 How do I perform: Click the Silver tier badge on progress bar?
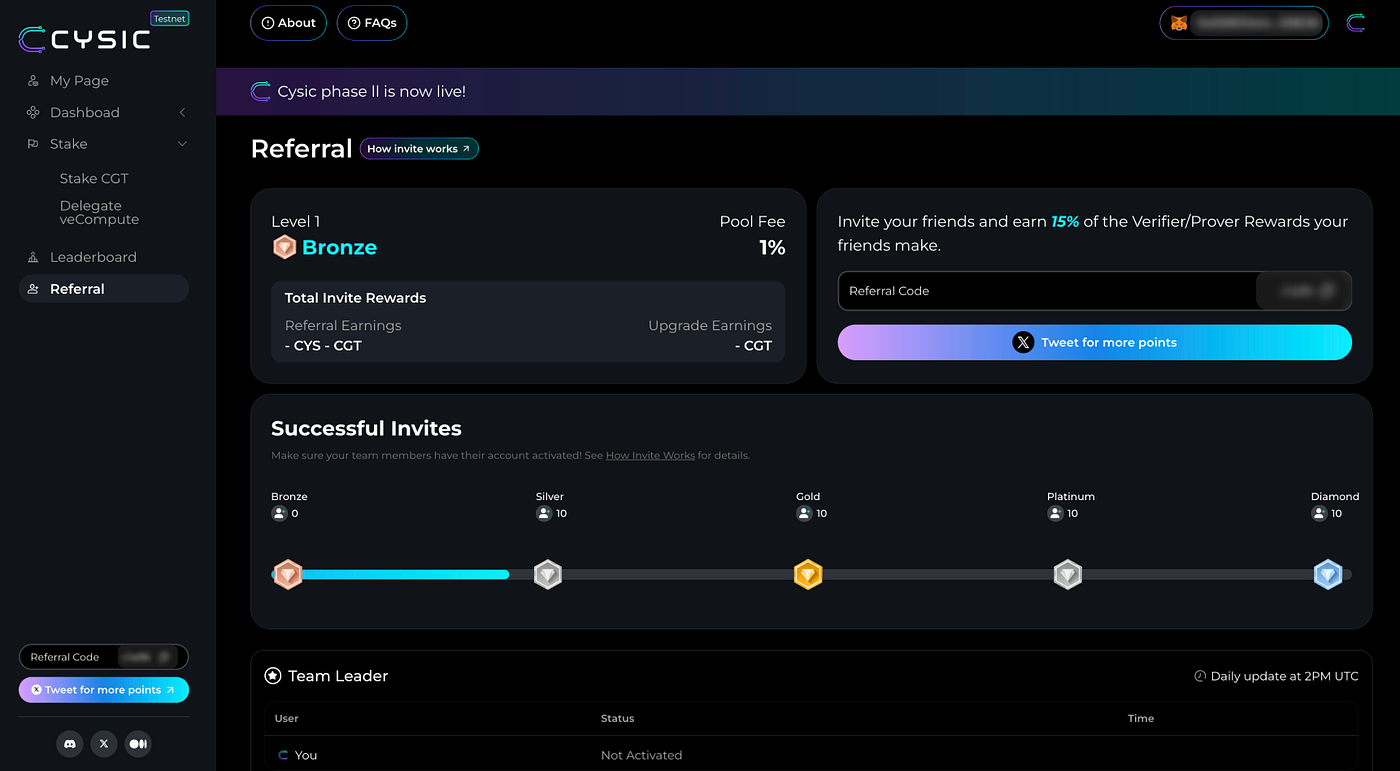[547, 574]
